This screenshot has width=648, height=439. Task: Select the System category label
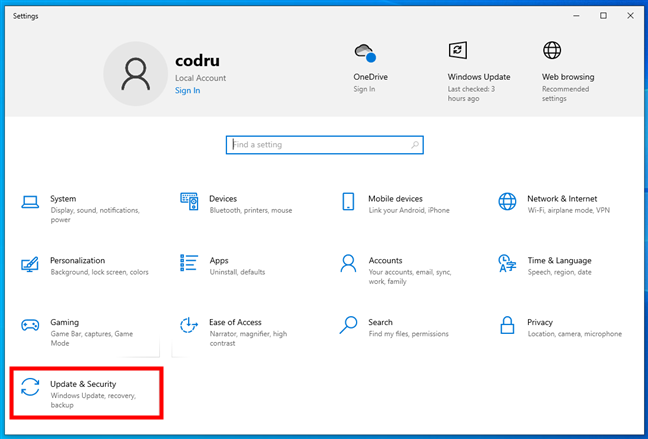(63, 198)
